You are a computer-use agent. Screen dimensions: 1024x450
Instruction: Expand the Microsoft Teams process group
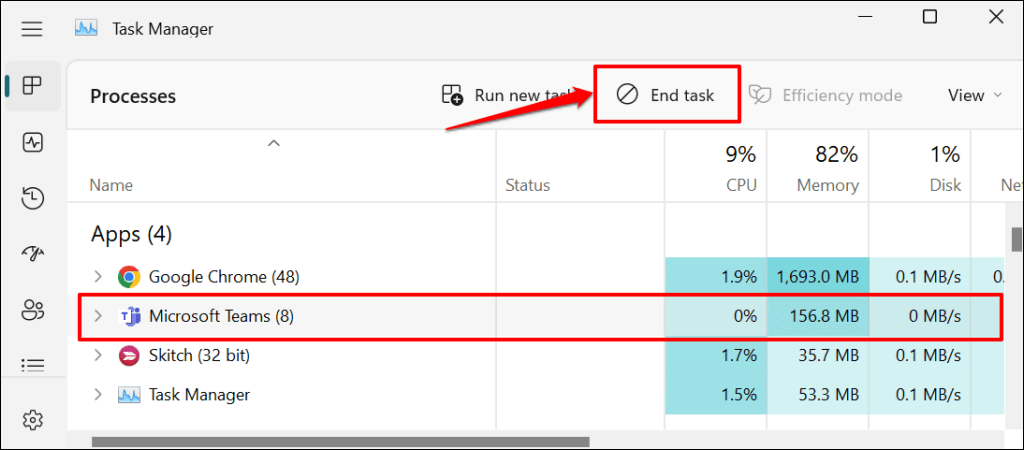click(97, 316)
